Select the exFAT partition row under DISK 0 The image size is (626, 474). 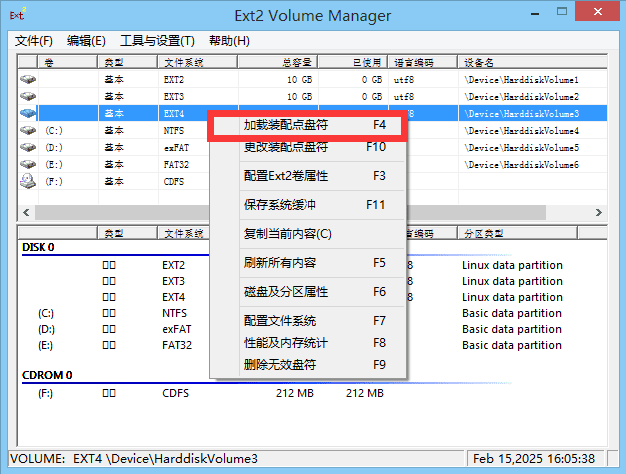click(x=312, y=329)
